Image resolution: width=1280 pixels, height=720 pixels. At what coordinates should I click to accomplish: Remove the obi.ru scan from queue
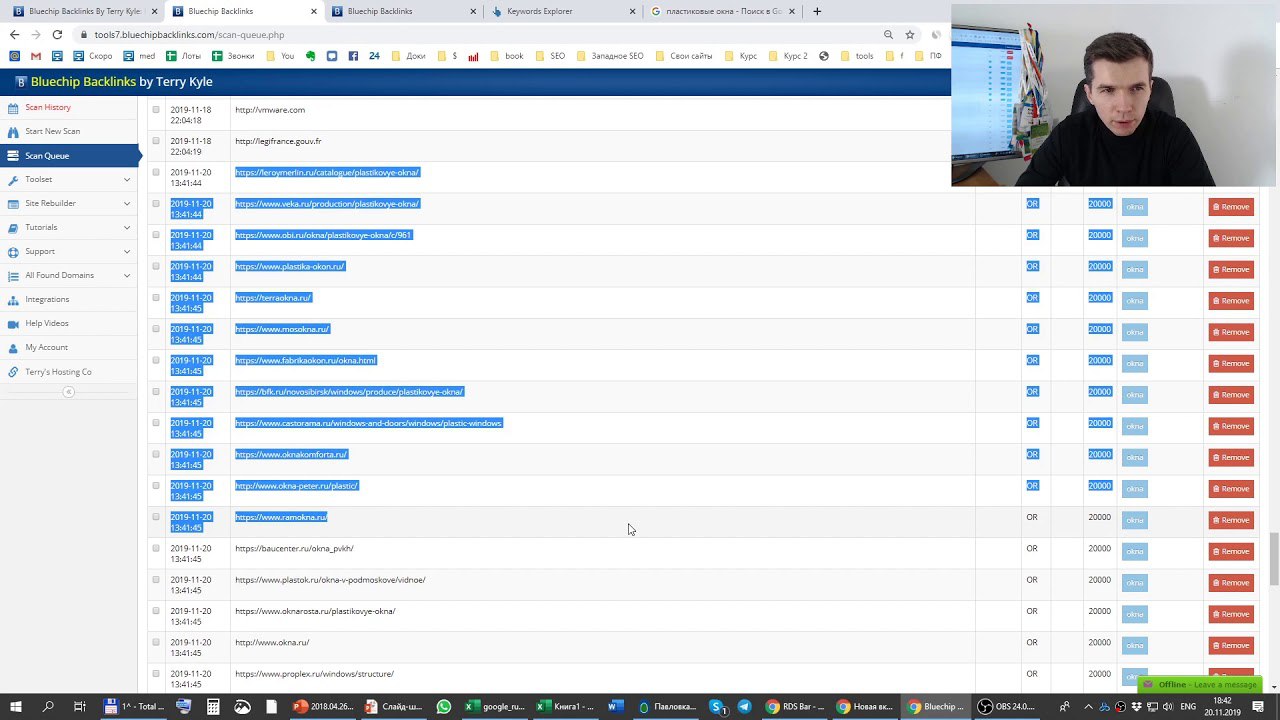coord(1231,238)
